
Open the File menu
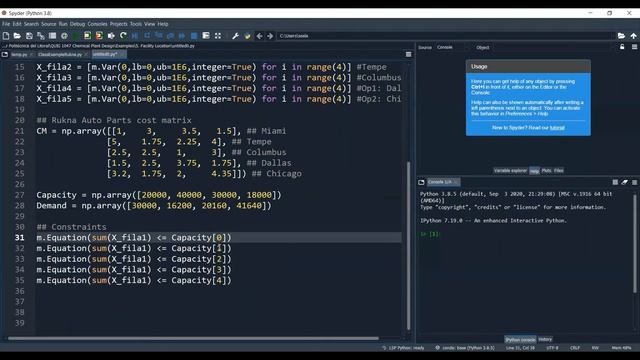[x=6, y=24]
